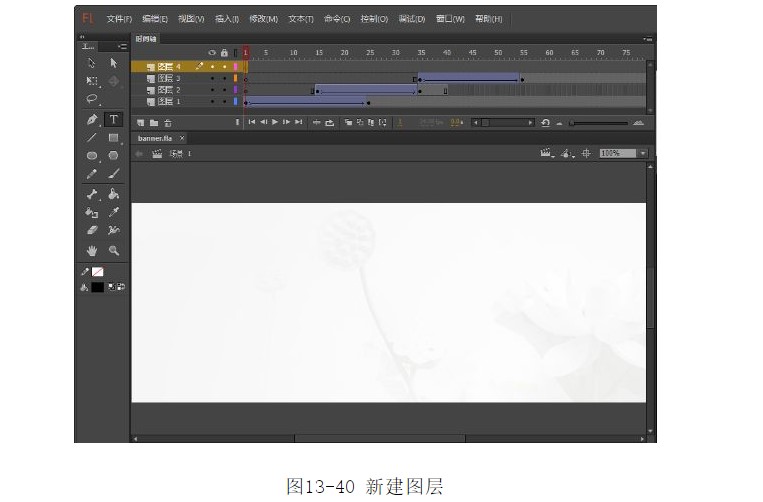
Task: Click the new layer icon below layers
Action: [x=141, y=122]
